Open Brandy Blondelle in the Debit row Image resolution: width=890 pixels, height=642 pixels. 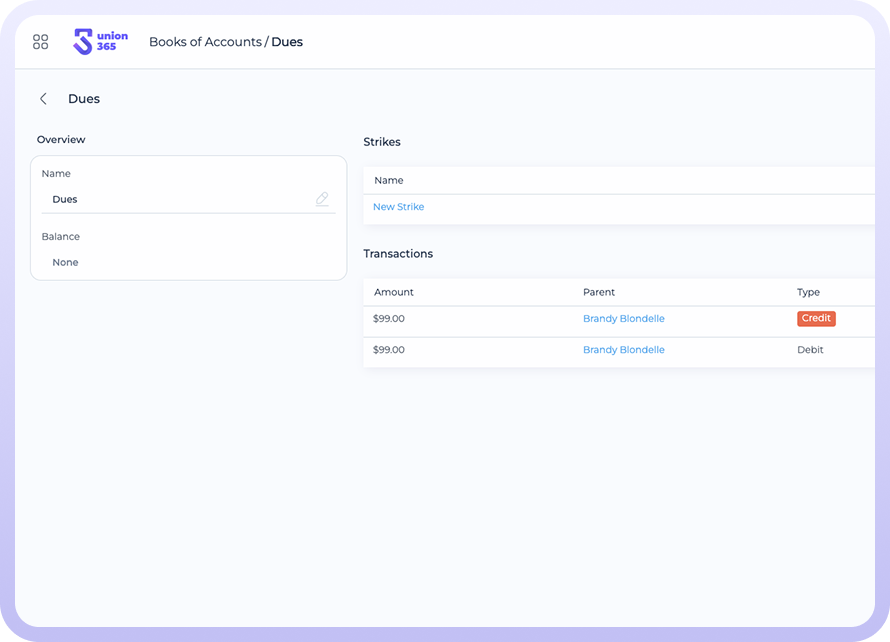[x=623, y=350]
